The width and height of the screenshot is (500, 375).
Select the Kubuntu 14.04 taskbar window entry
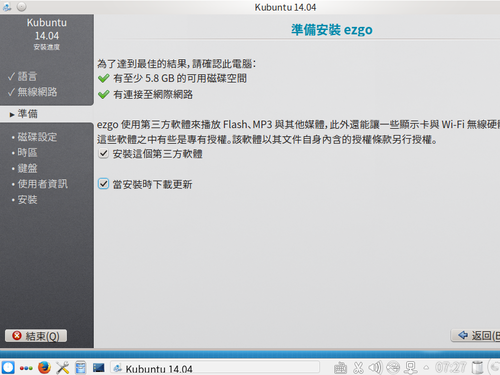(x=215, y=368)
